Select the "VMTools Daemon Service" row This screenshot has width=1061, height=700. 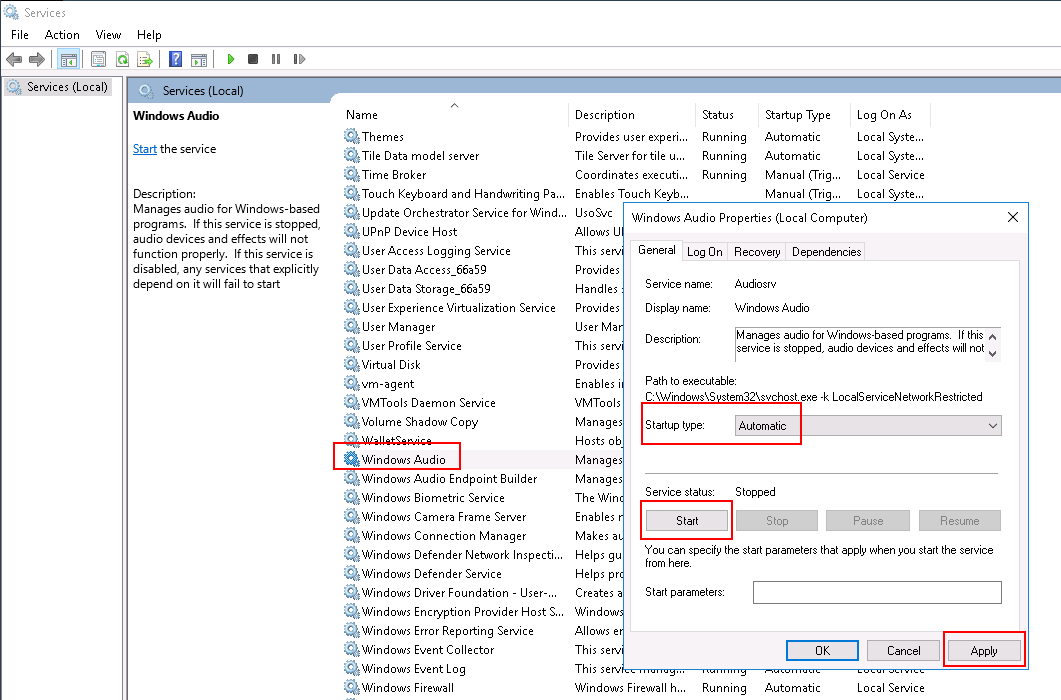coord(428,403)
